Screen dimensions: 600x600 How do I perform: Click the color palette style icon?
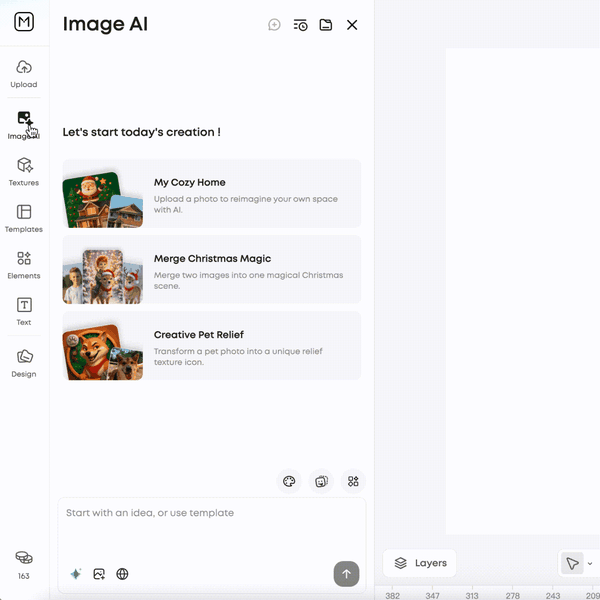289,481
